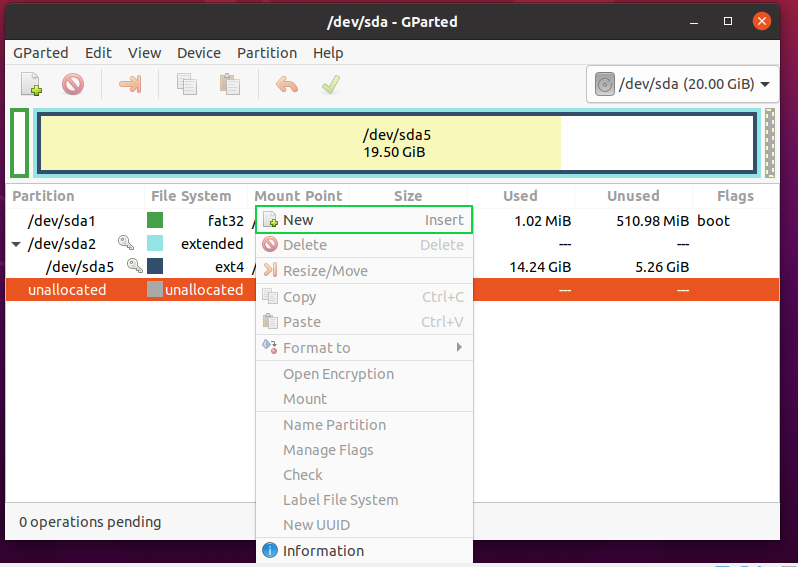The height and width of the screenshot is (567, 798).
Task: Select the green sda1 block in disk graphic
Action: click(19, 143)
